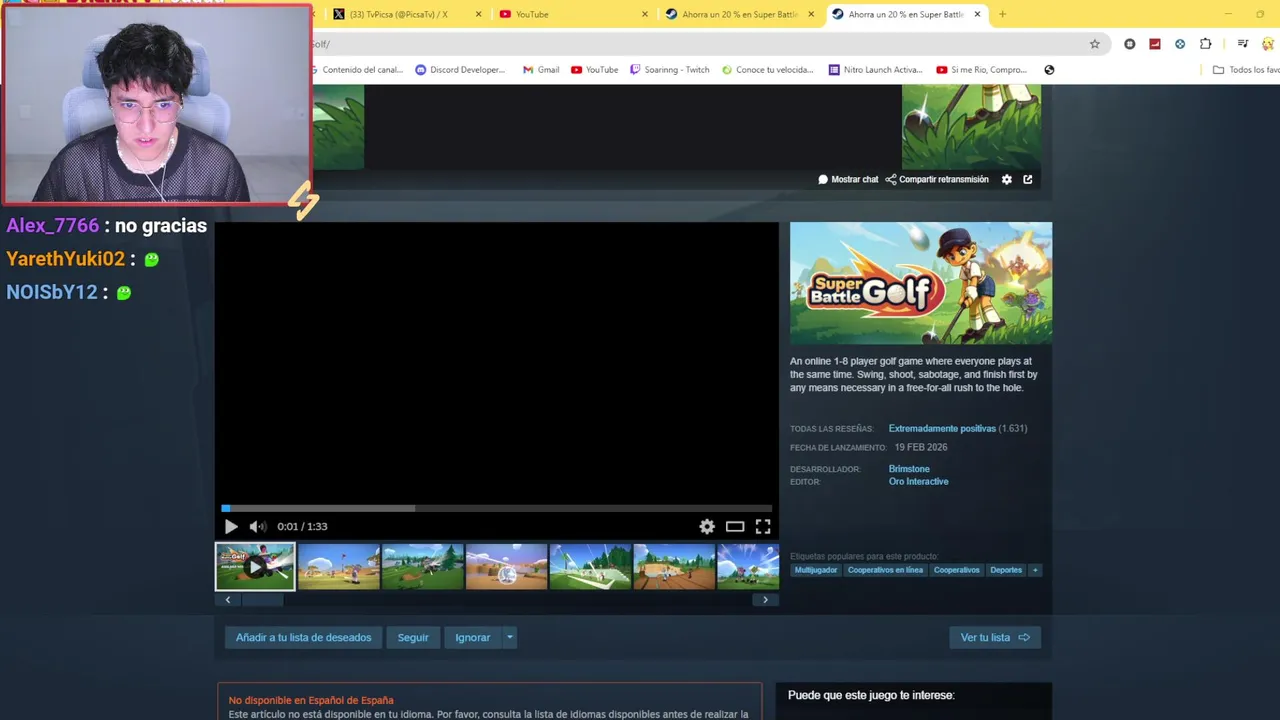1280x720 pixels.
Task: Close the TvPicsa X tab
Action: pos(478,14)
